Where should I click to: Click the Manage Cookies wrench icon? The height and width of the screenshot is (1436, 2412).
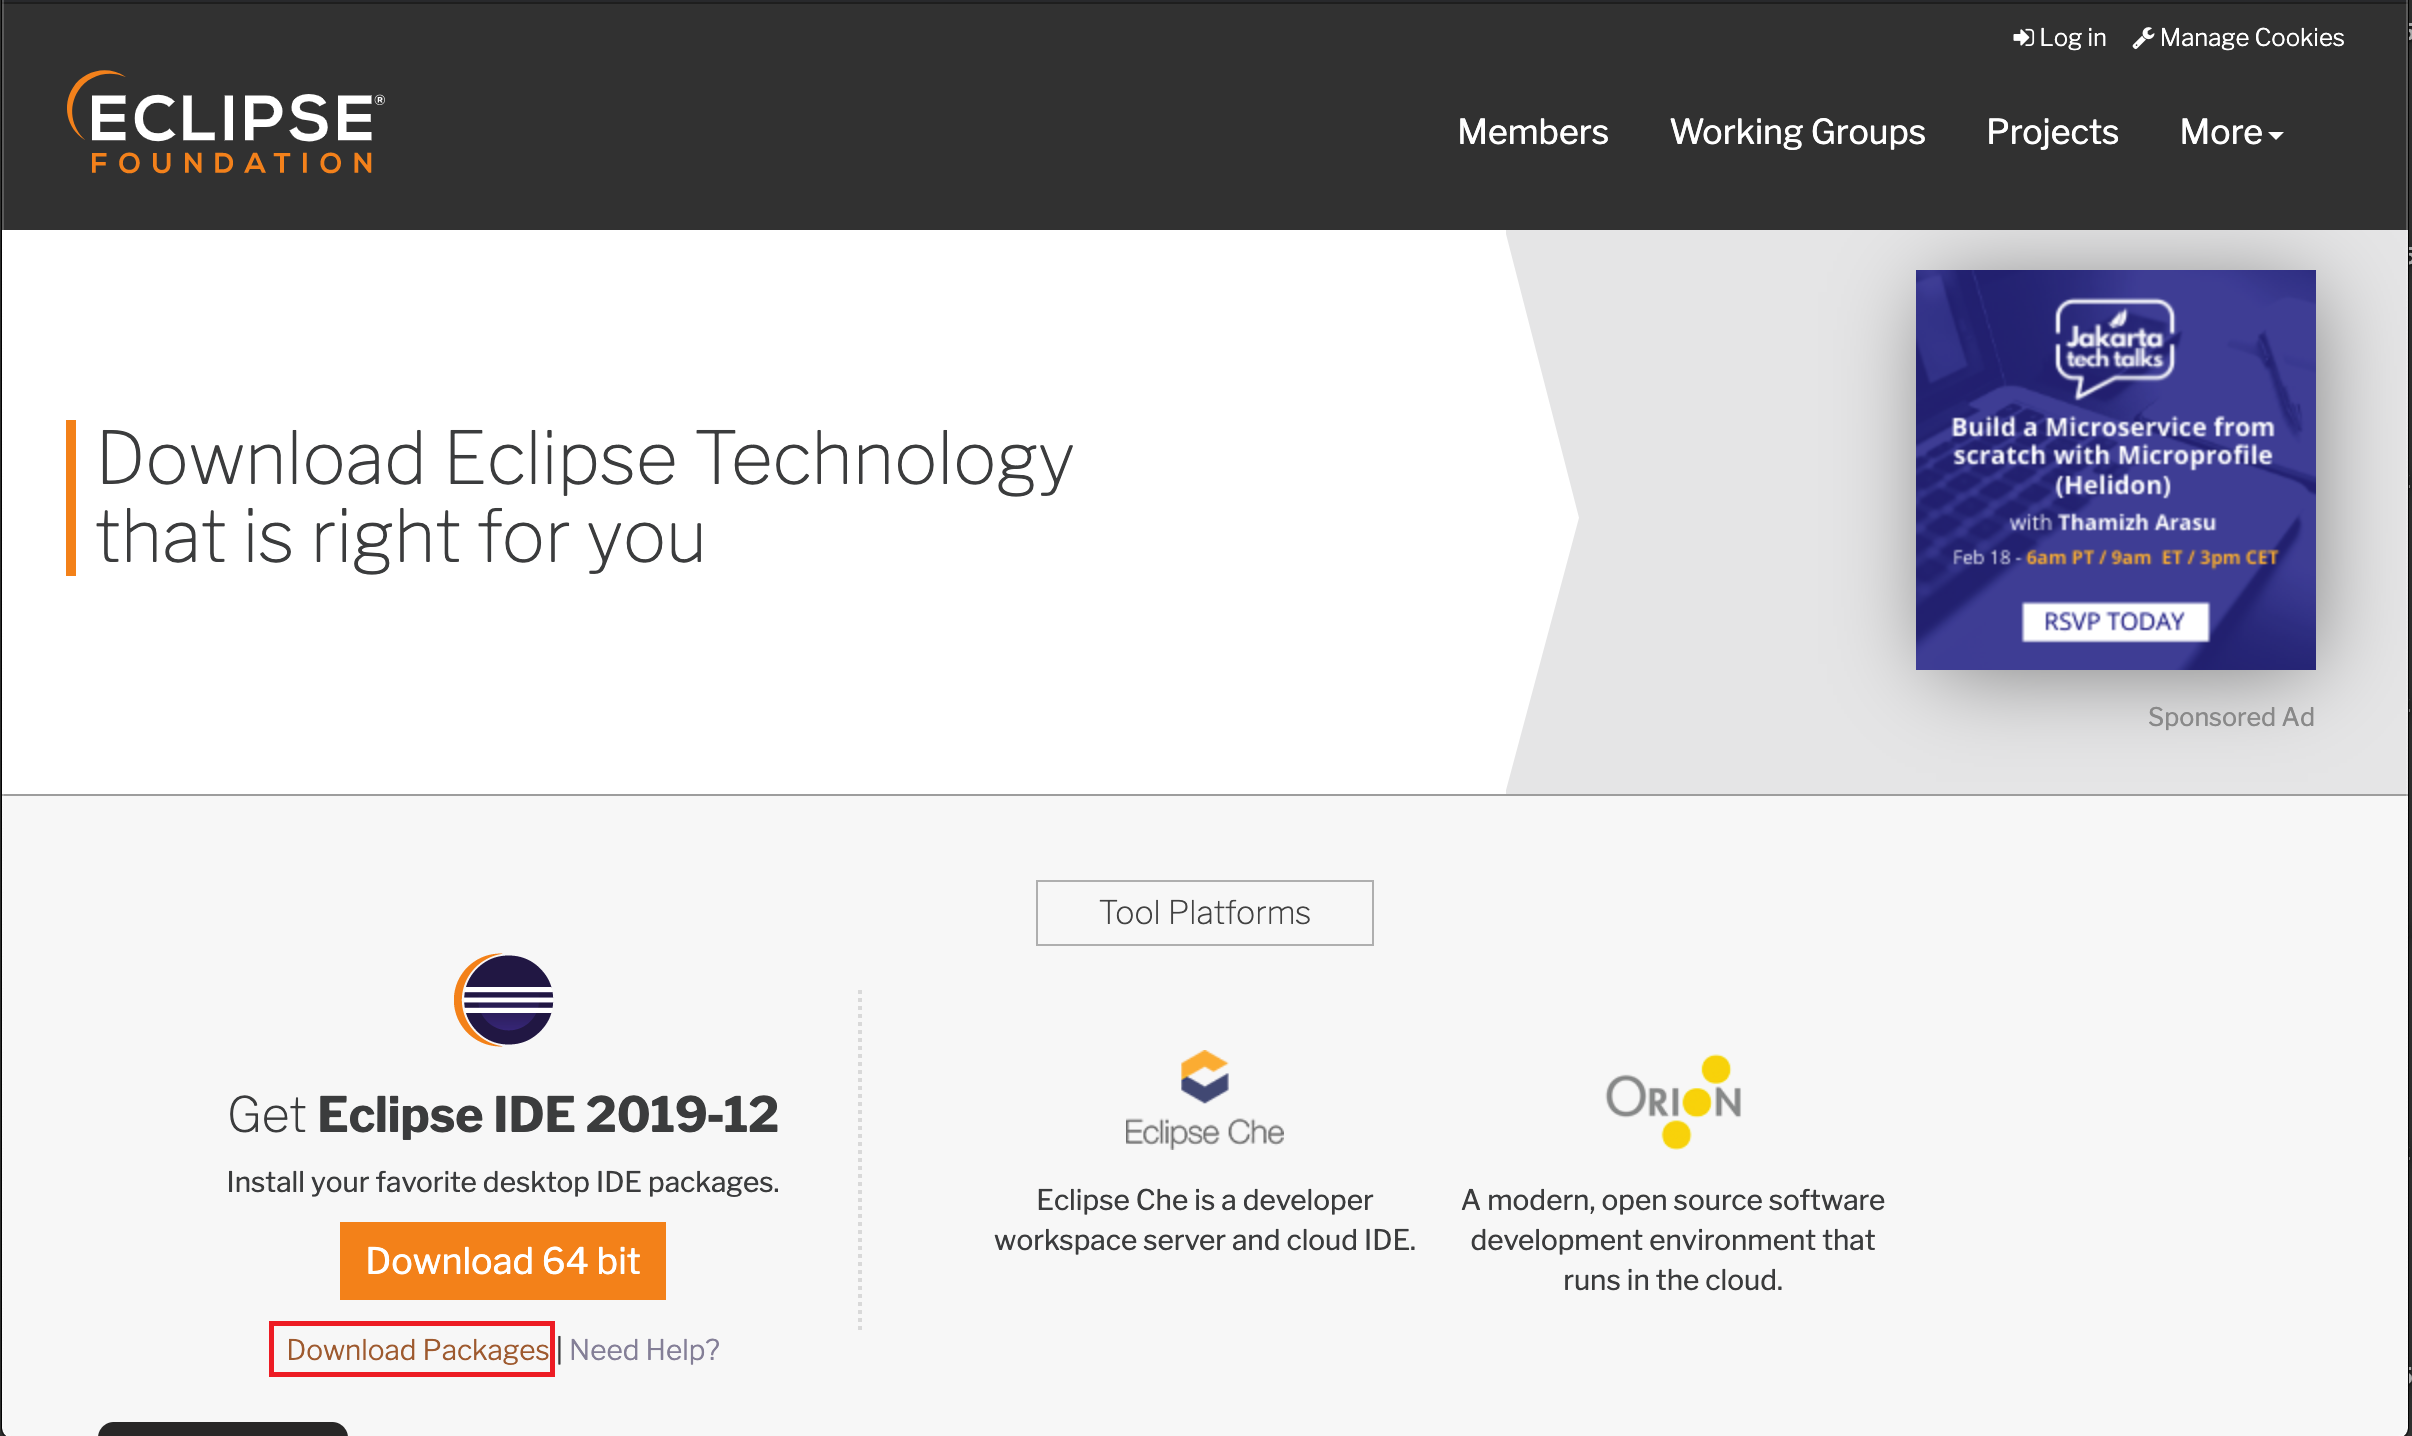click(2142, 38)
